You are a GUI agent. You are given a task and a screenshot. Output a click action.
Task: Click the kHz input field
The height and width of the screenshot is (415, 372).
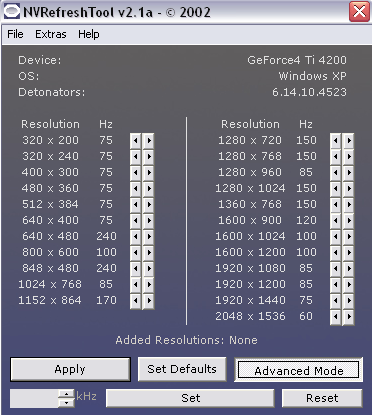click(x=34, y=398)
